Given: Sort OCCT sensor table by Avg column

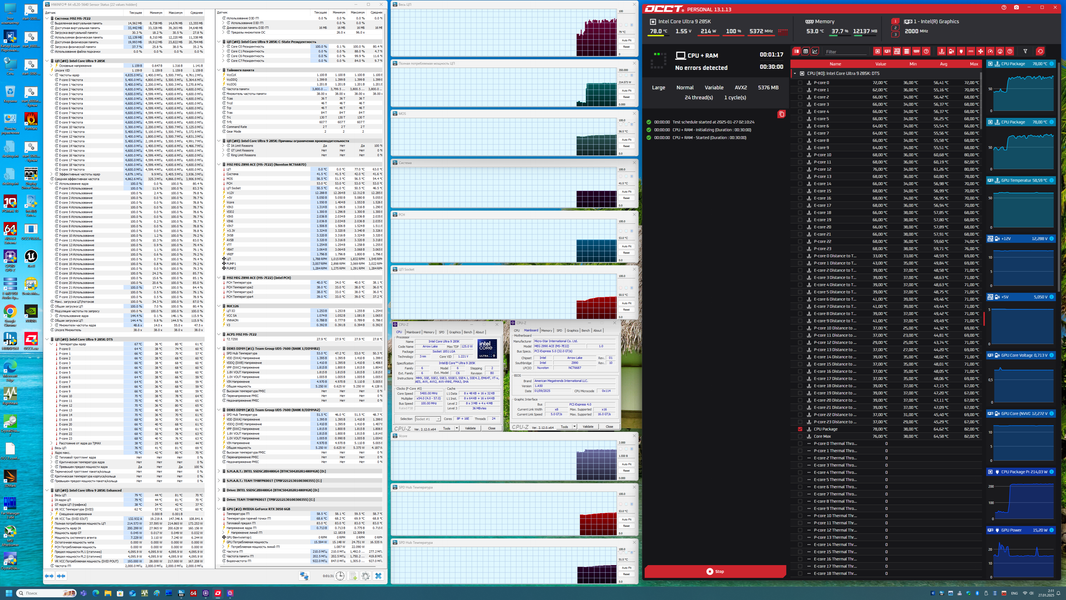Looking at the screenshot, I should (x=944, y=64).
